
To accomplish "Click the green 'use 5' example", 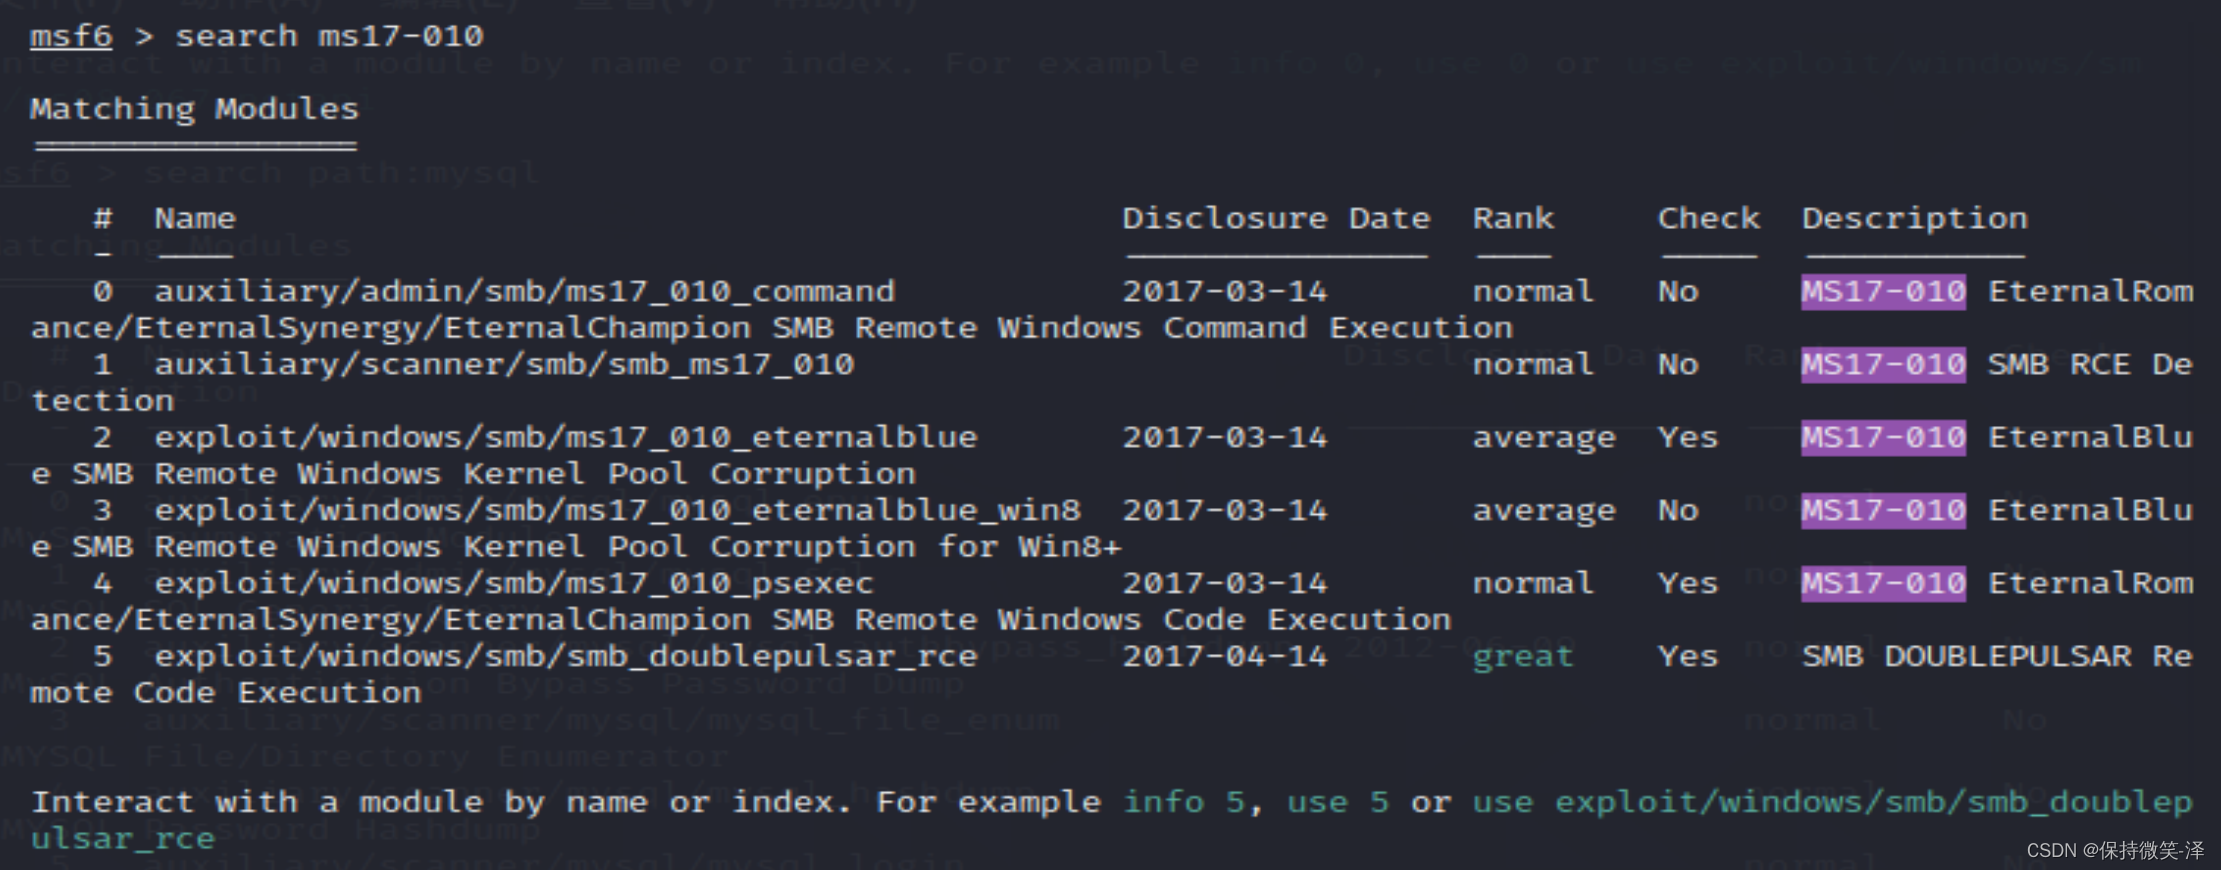I will point(1338,802).
